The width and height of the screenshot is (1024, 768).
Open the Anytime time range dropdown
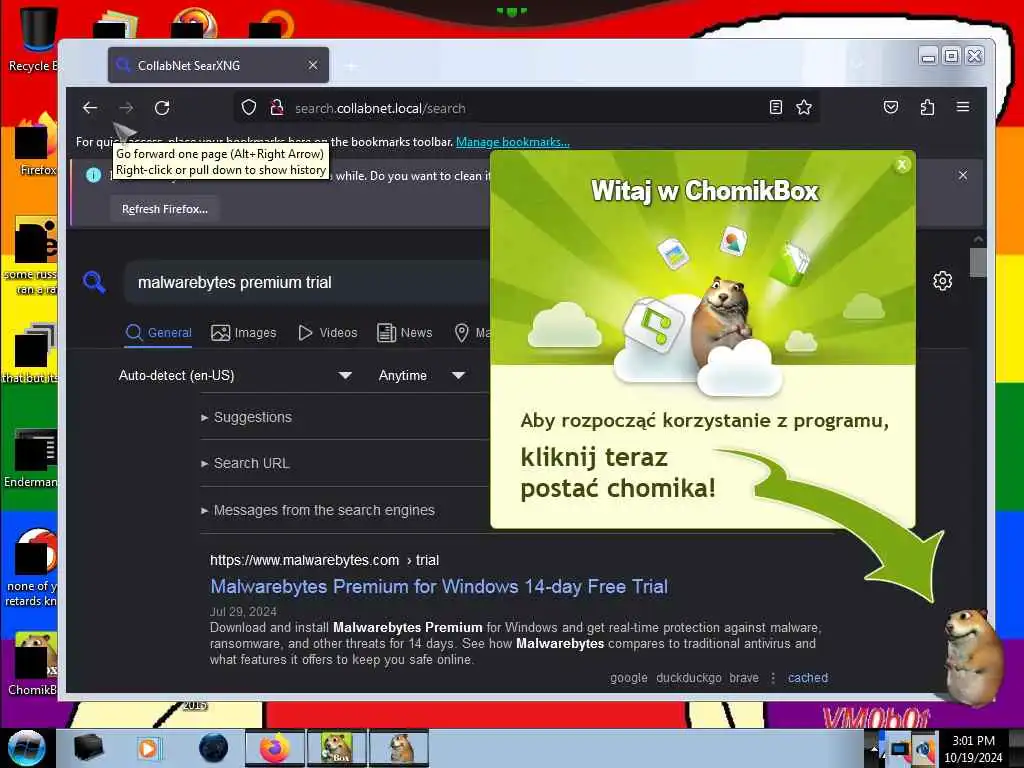pos(421,376)
